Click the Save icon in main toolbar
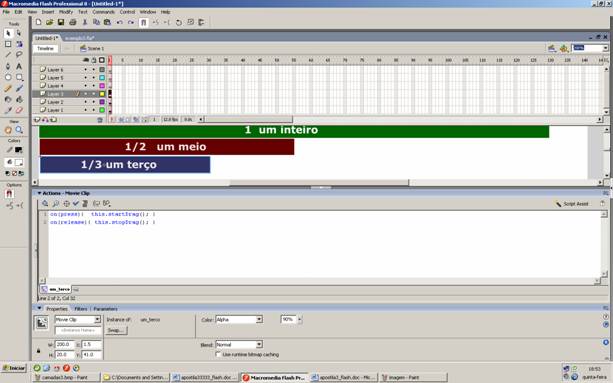 61,22
